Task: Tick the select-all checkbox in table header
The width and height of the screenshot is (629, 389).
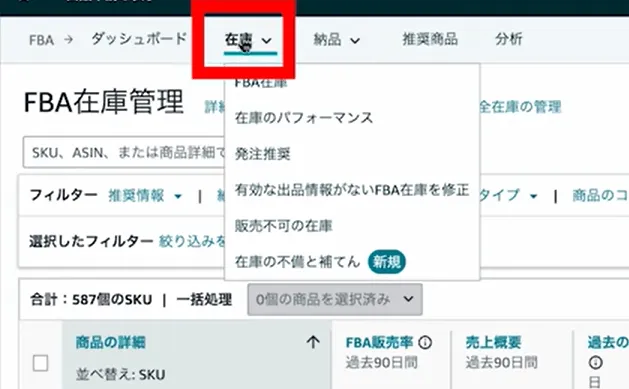Action: coord(41,363)
